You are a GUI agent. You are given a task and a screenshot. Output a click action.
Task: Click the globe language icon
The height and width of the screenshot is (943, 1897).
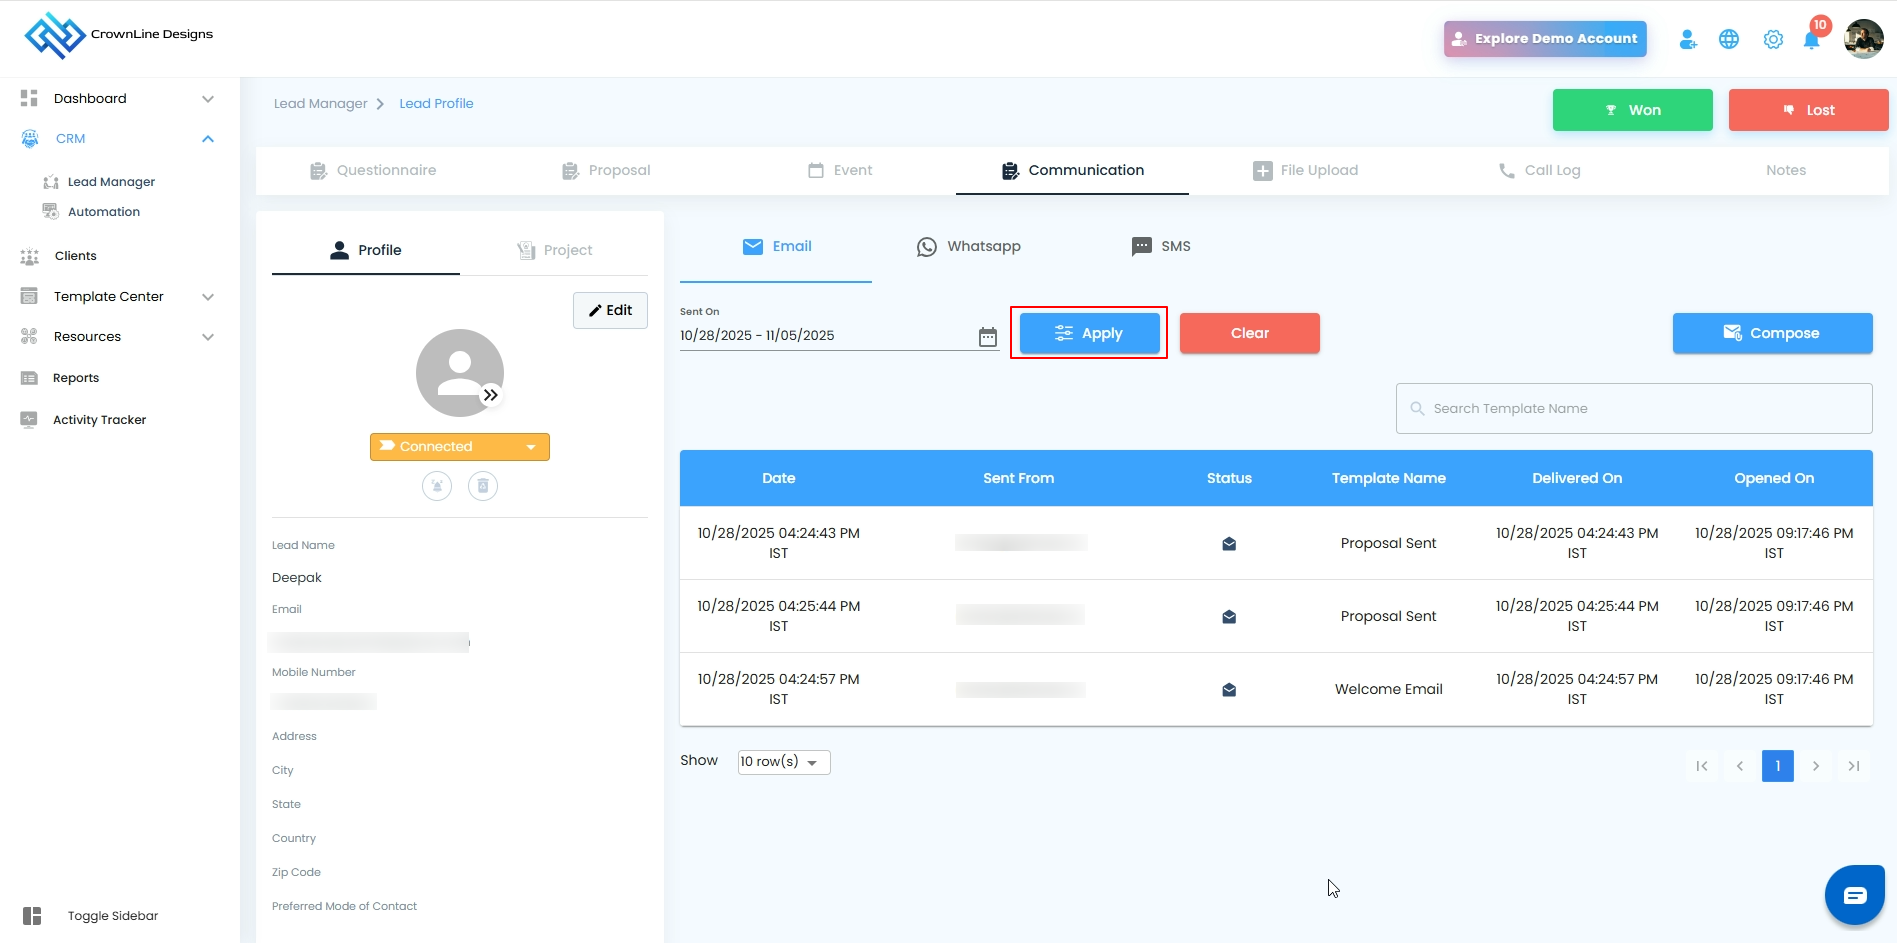click(1729, 39)
